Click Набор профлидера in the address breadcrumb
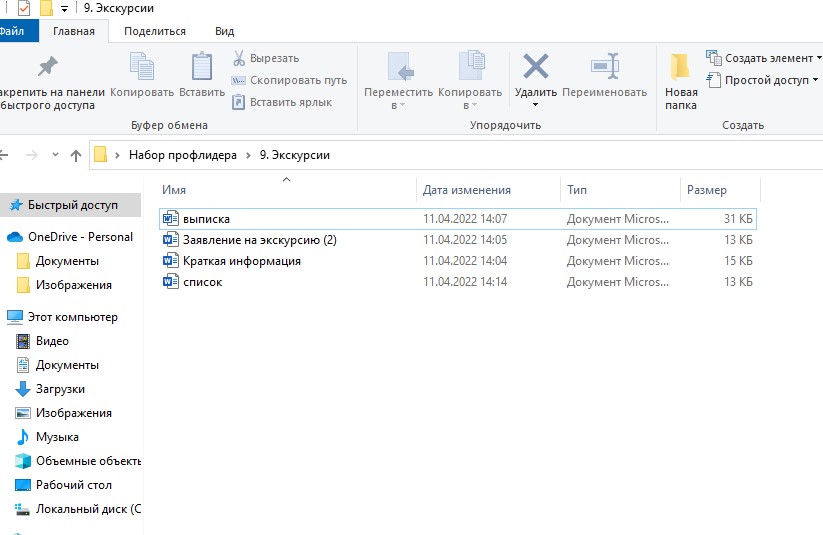 pyautogui.click(x=182, y=155)
